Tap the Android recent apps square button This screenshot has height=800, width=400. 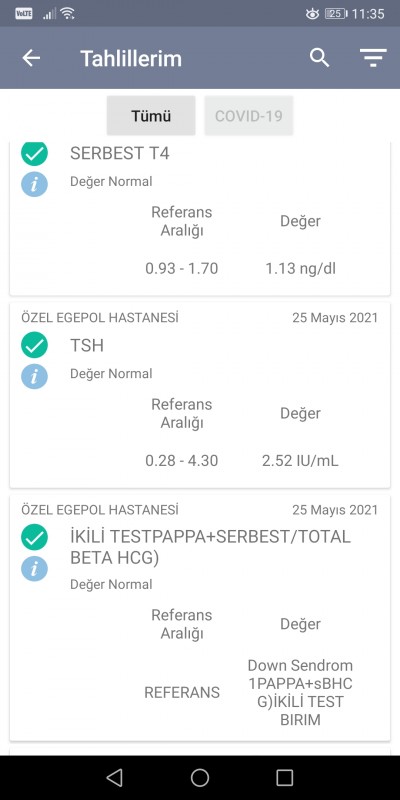pos(285,778)
